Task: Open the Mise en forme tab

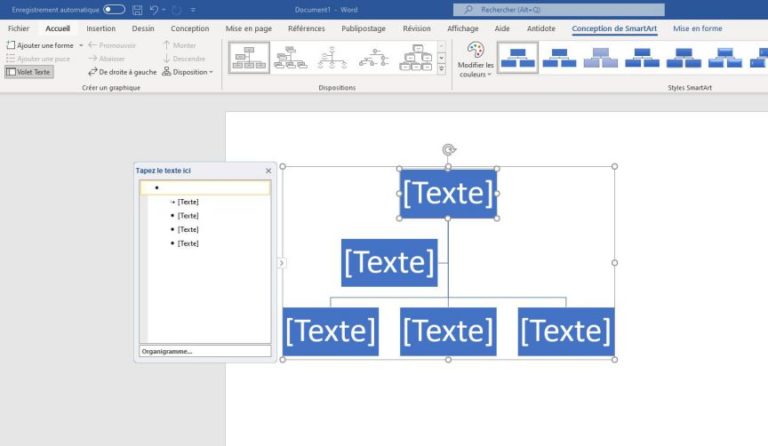Action: [x=697, y=29]
